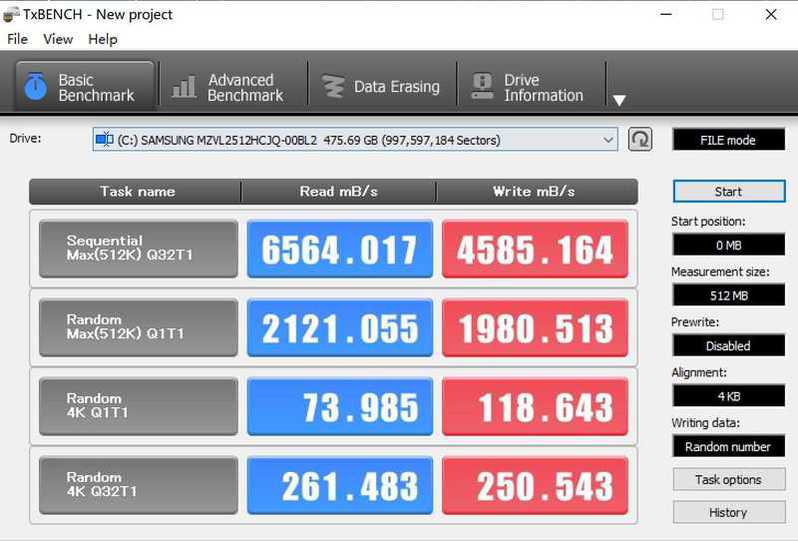Click the TxBENCH app icon in title bar

11,15
